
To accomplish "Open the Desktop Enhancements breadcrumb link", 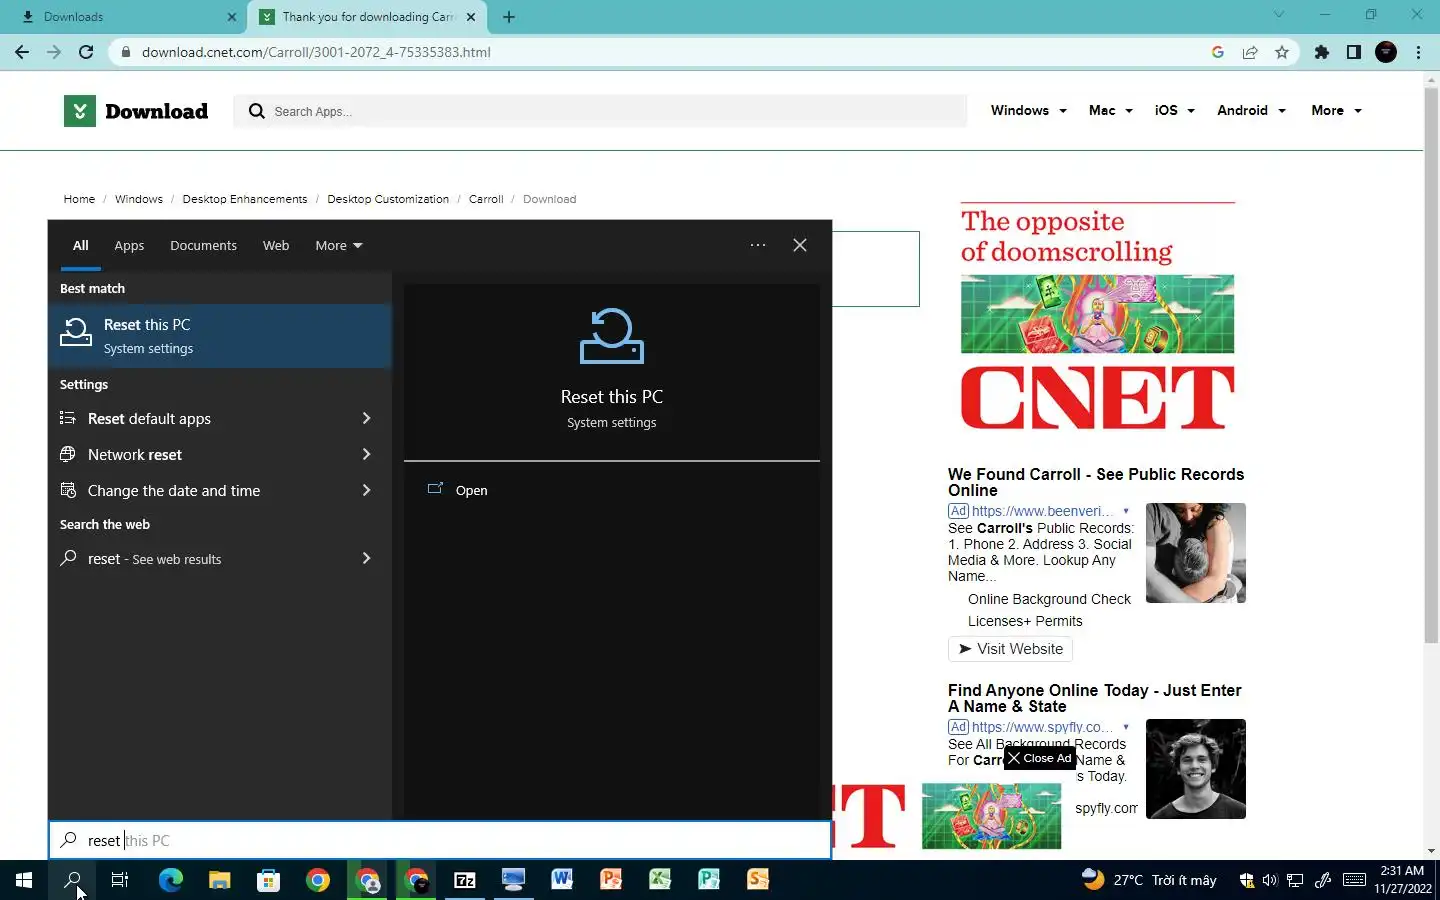I will [x=245, y=199].
